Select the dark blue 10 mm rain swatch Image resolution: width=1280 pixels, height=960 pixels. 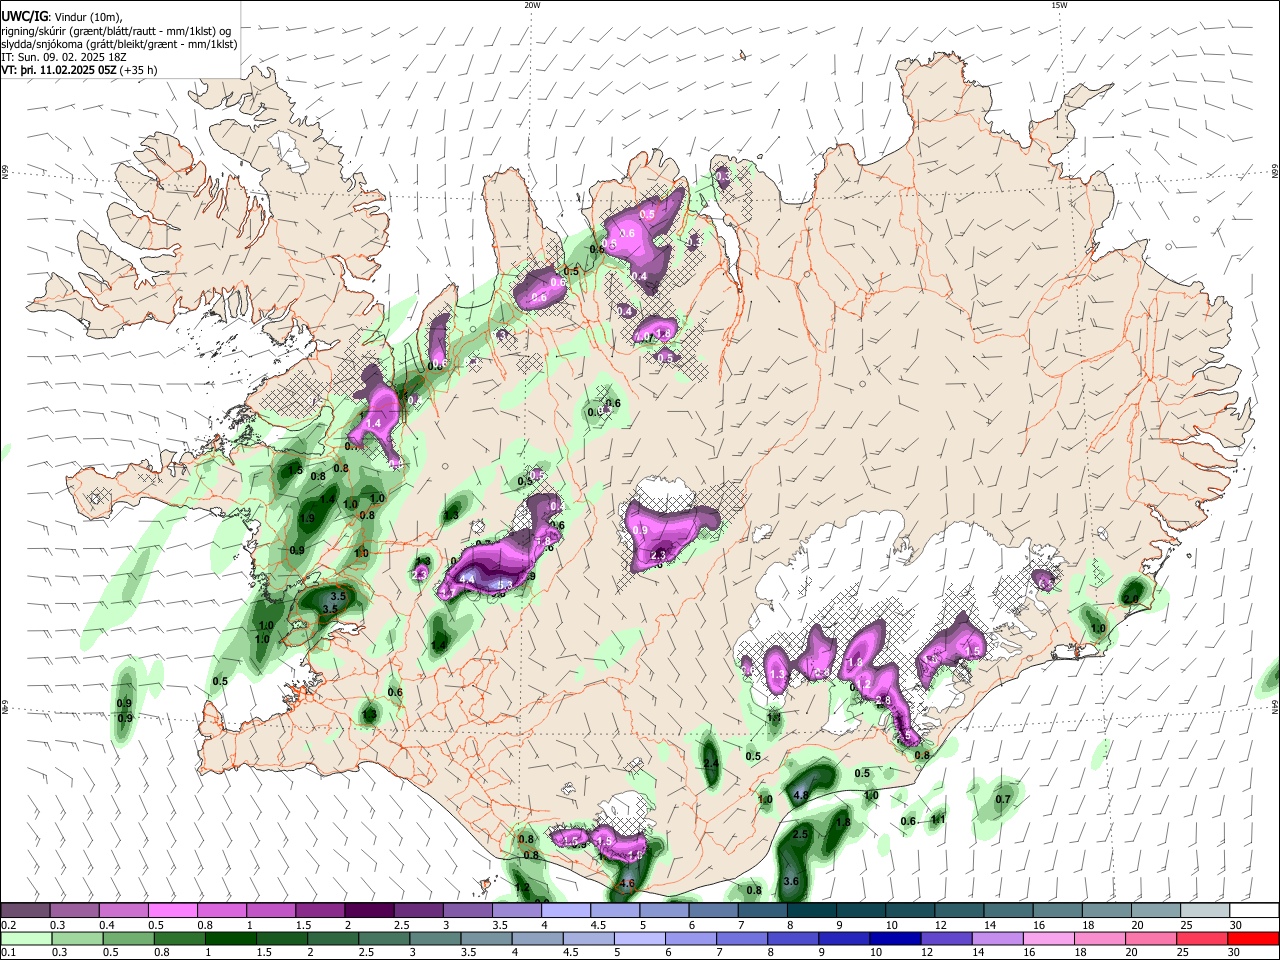click(893, 939)
